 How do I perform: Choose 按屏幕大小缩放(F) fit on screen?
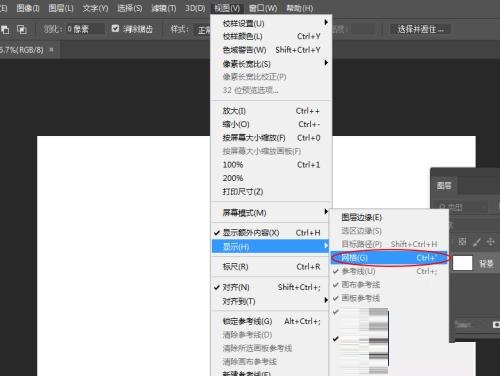pos(270,138)
